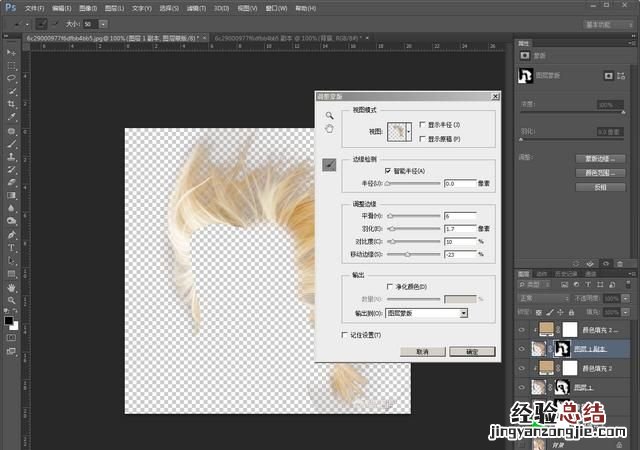
Task: Select the Blur tool
Action: pos(11,208)
